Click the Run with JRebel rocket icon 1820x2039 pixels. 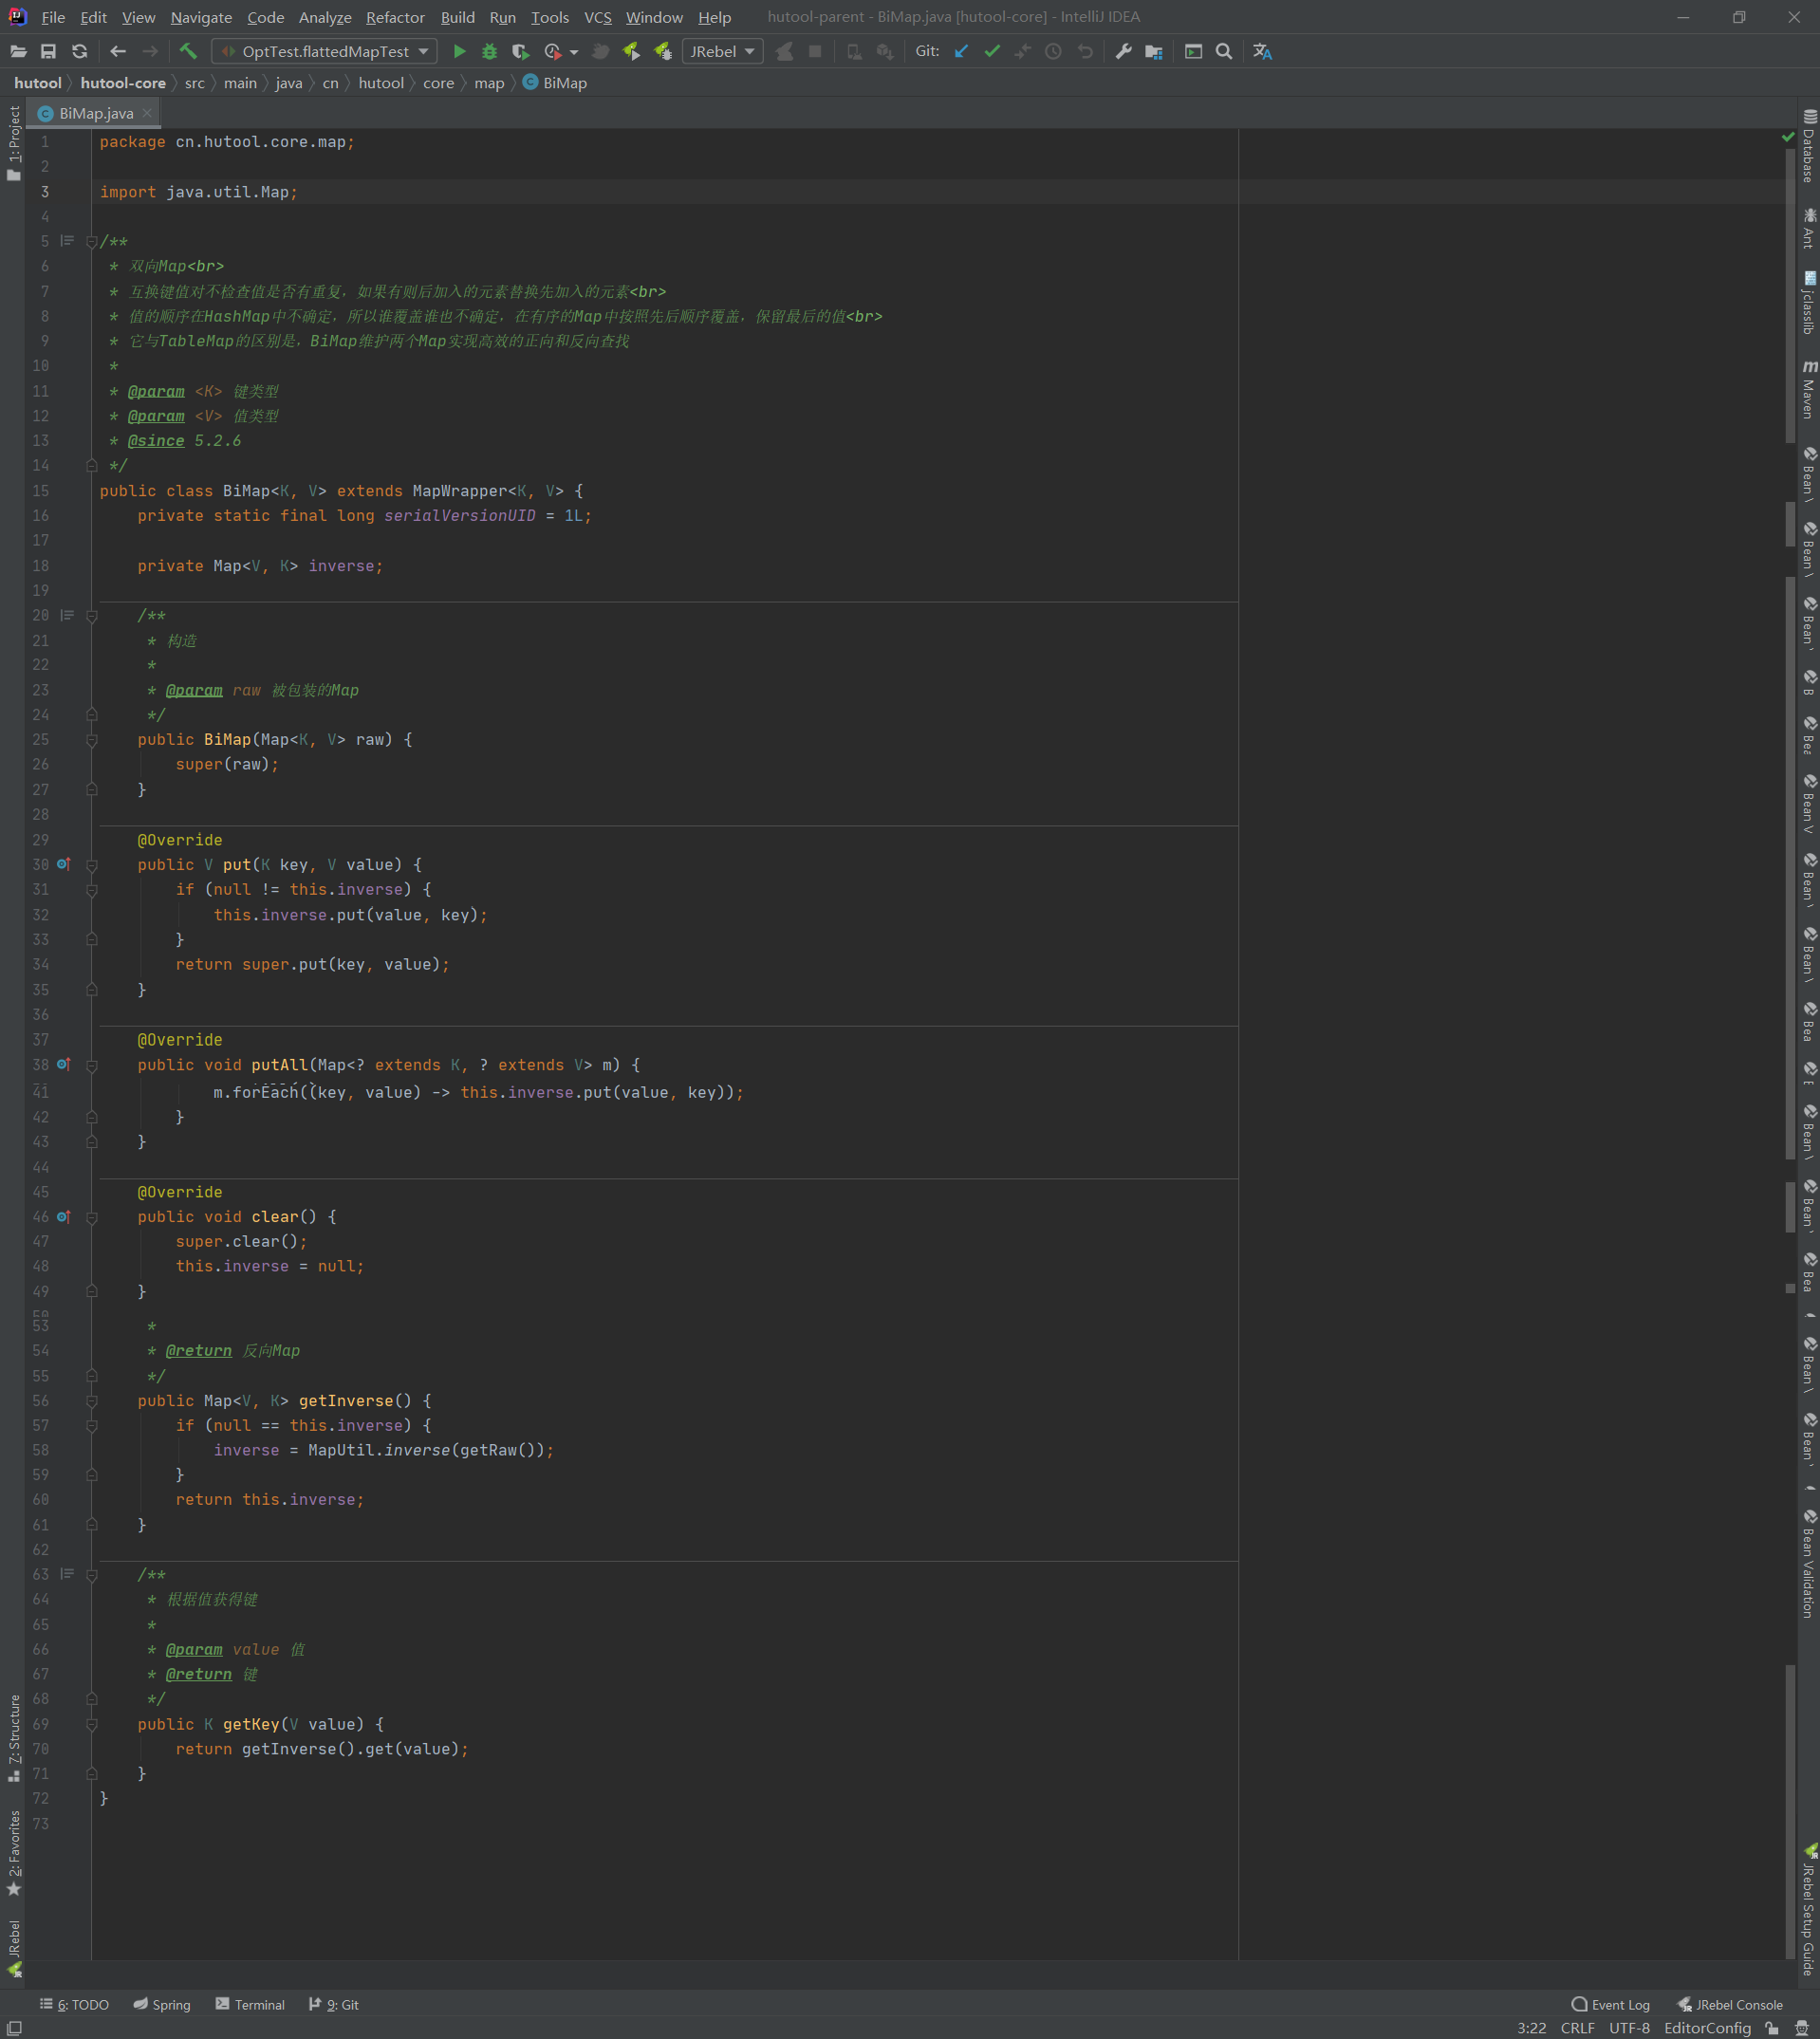[x=631, y=51]
